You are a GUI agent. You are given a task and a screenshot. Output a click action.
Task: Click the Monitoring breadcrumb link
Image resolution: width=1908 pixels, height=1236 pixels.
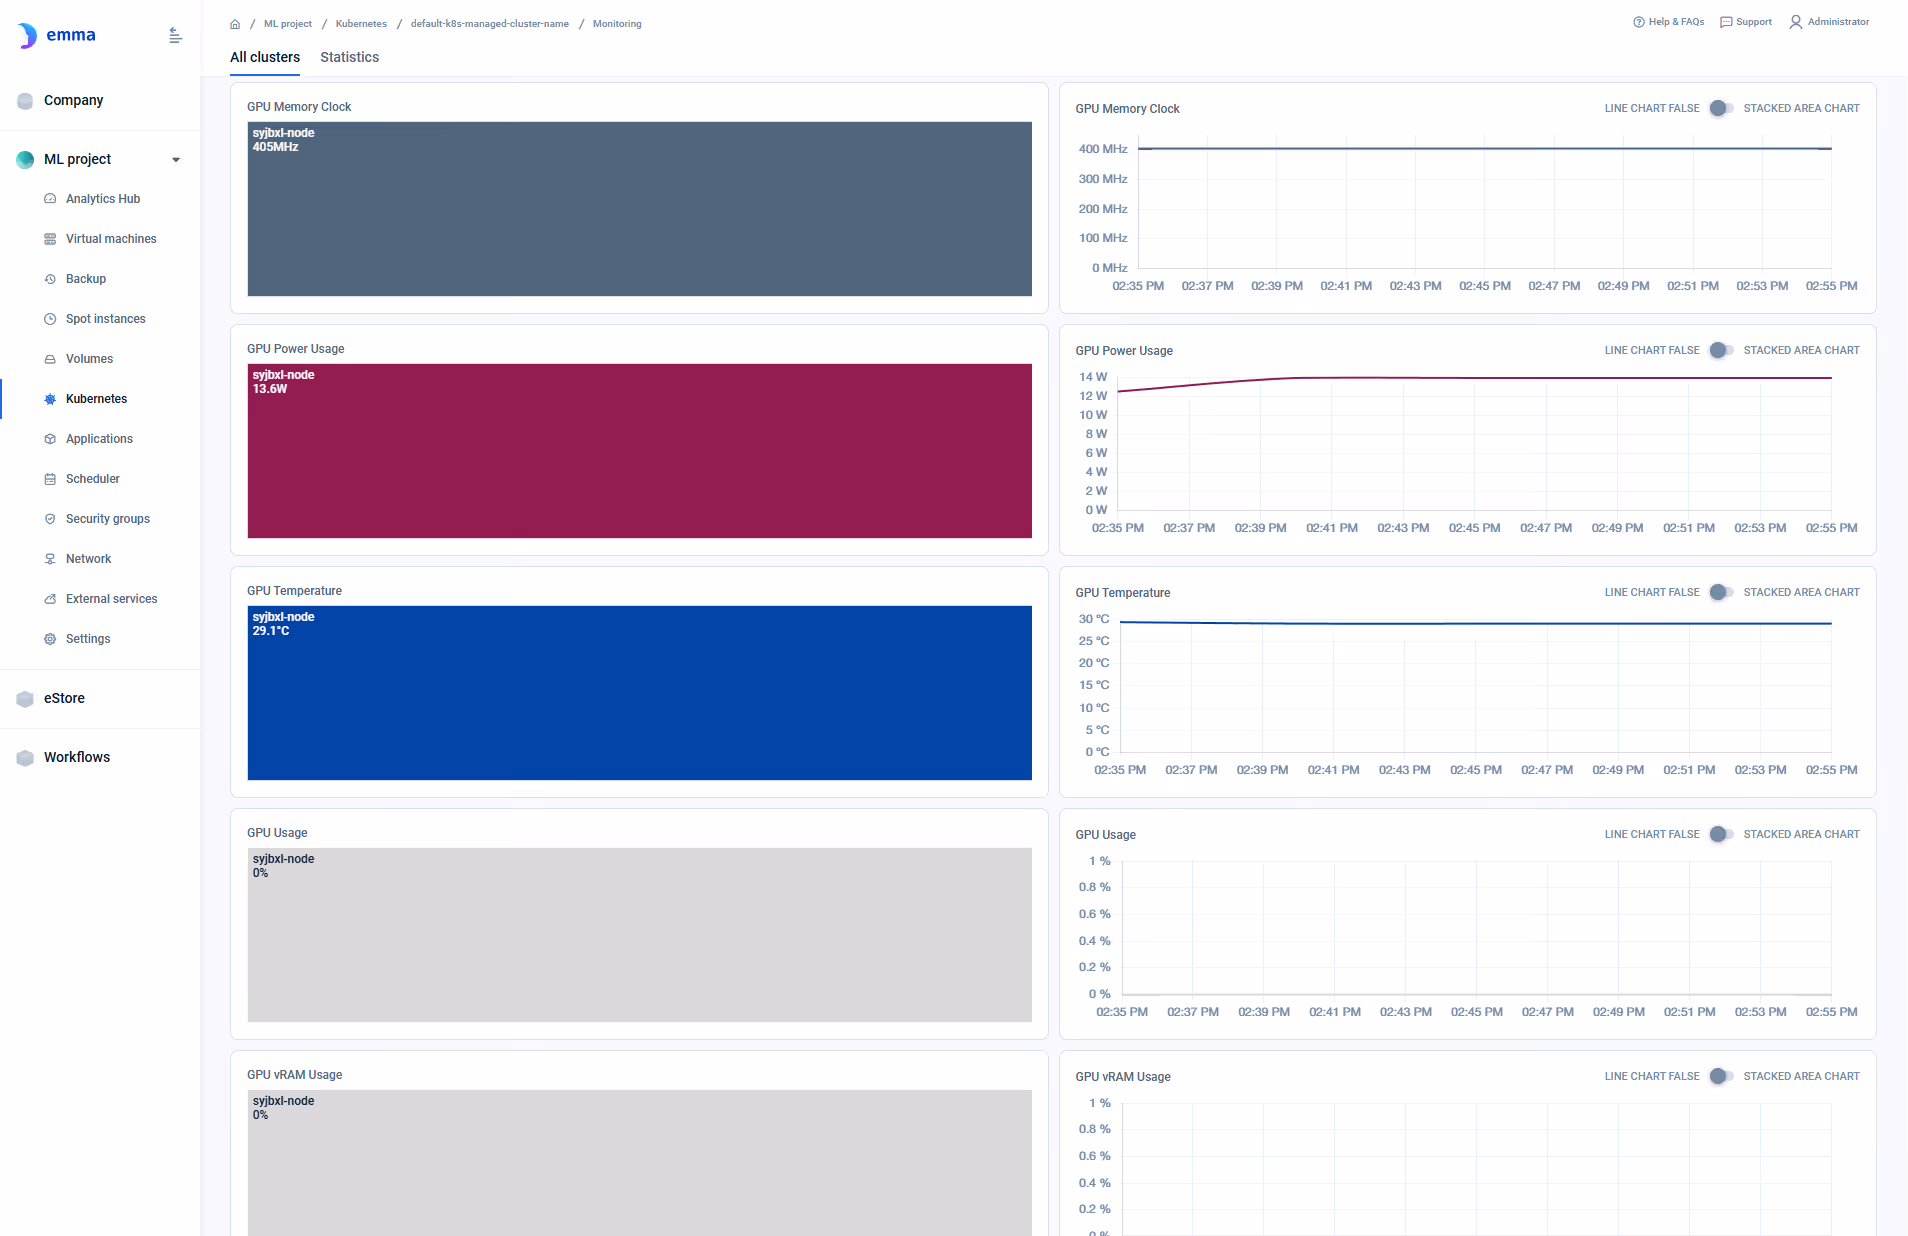tap(617, 24)
